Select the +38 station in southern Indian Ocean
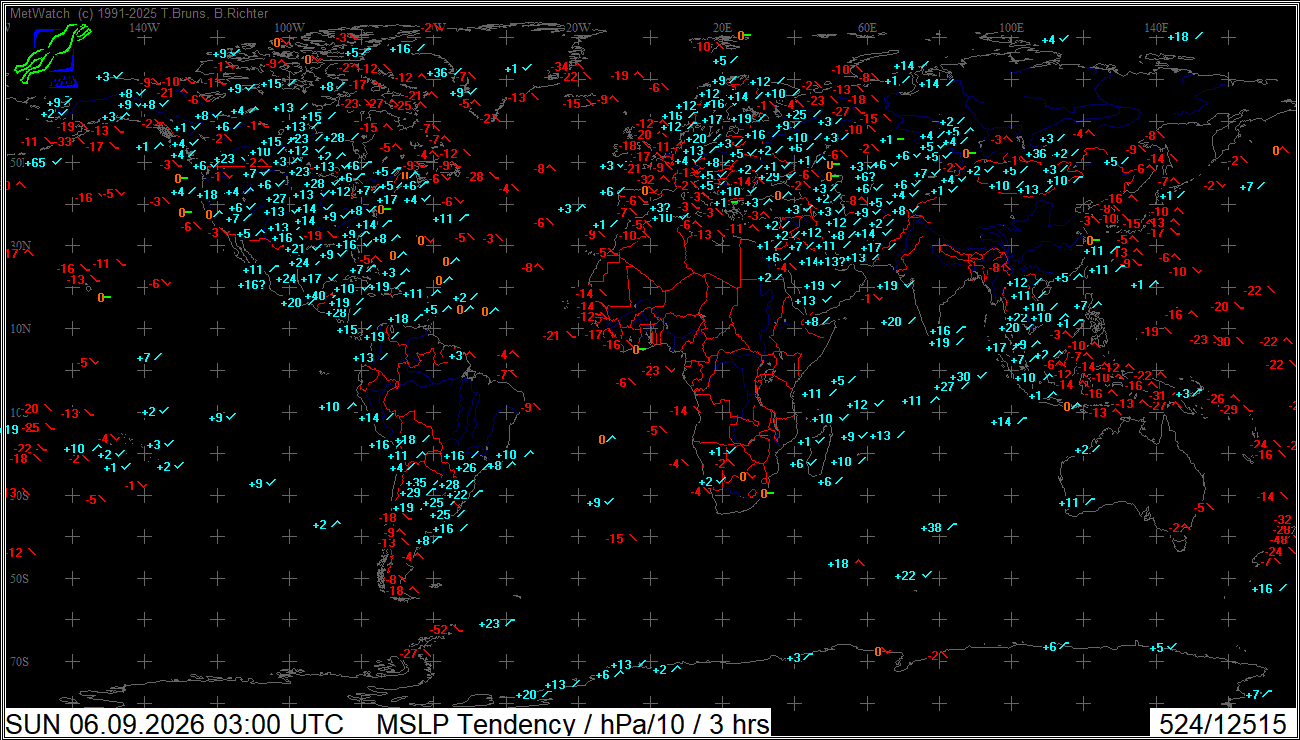Image resolution: width=1300 pixels, height=740 pixels. 932,527
